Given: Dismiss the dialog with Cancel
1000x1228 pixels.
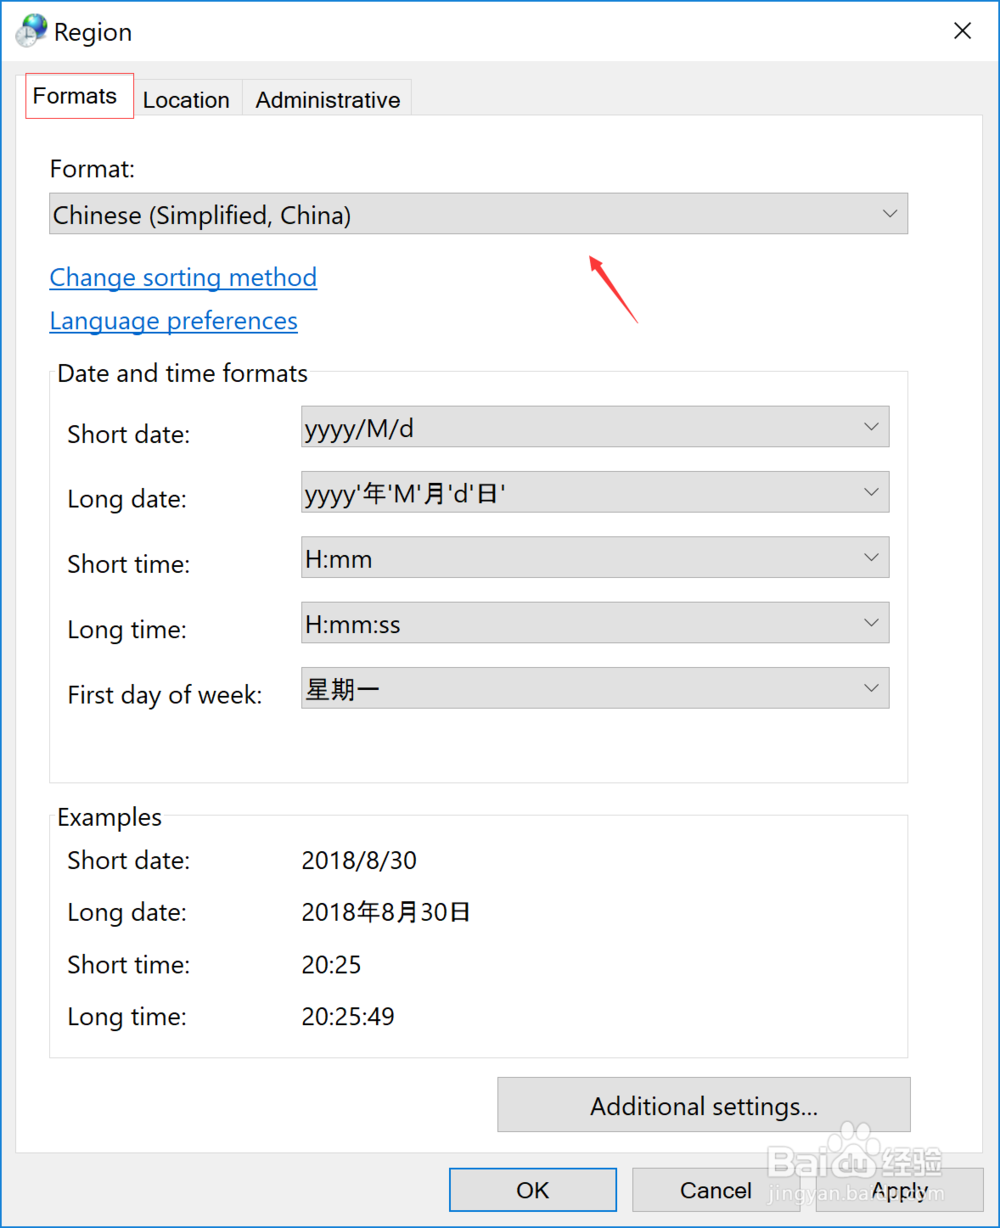Looking at the screenshot, I should [x=716, y=1190].
